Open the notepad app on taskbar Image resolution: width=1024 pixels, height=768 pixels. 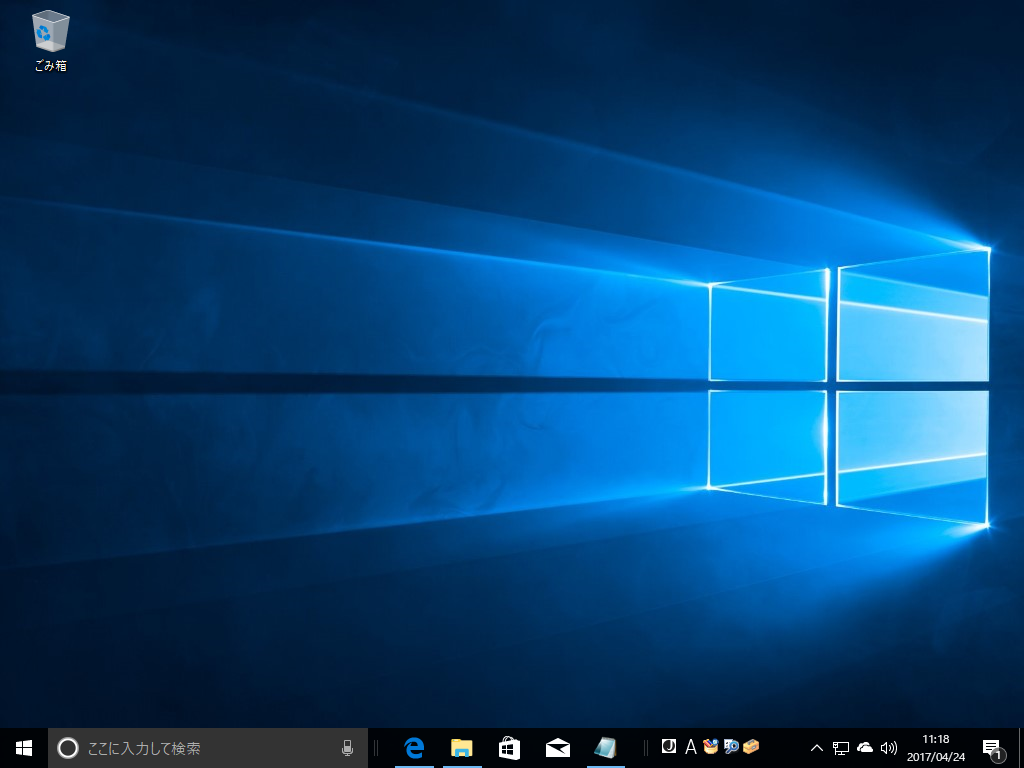coord(605,748)
